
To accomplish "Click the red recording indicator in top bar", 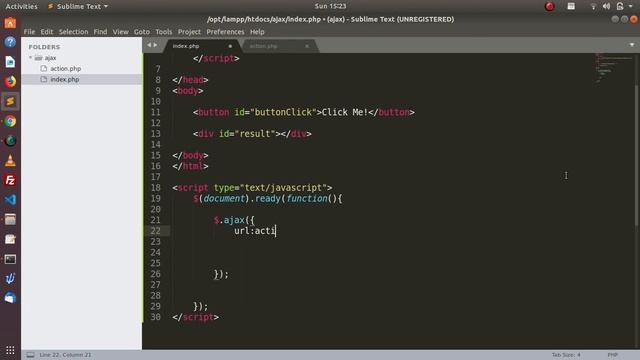I will (x=549, y=6).
